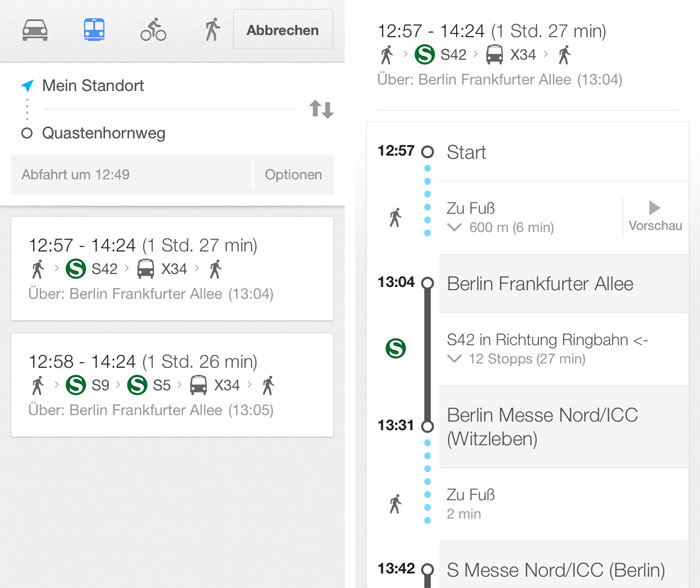Select the Berlin Frankfurter Allee stop
This screenshot has width=700, height=588.
click(563, 284)
